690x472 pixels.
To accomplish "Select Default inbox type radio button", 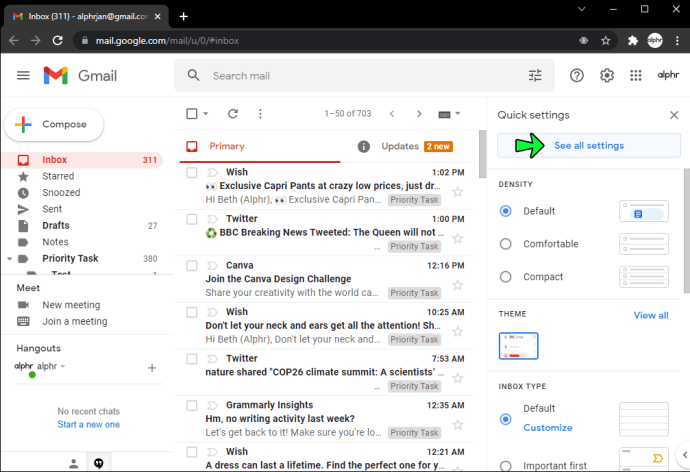I will 506,419.
